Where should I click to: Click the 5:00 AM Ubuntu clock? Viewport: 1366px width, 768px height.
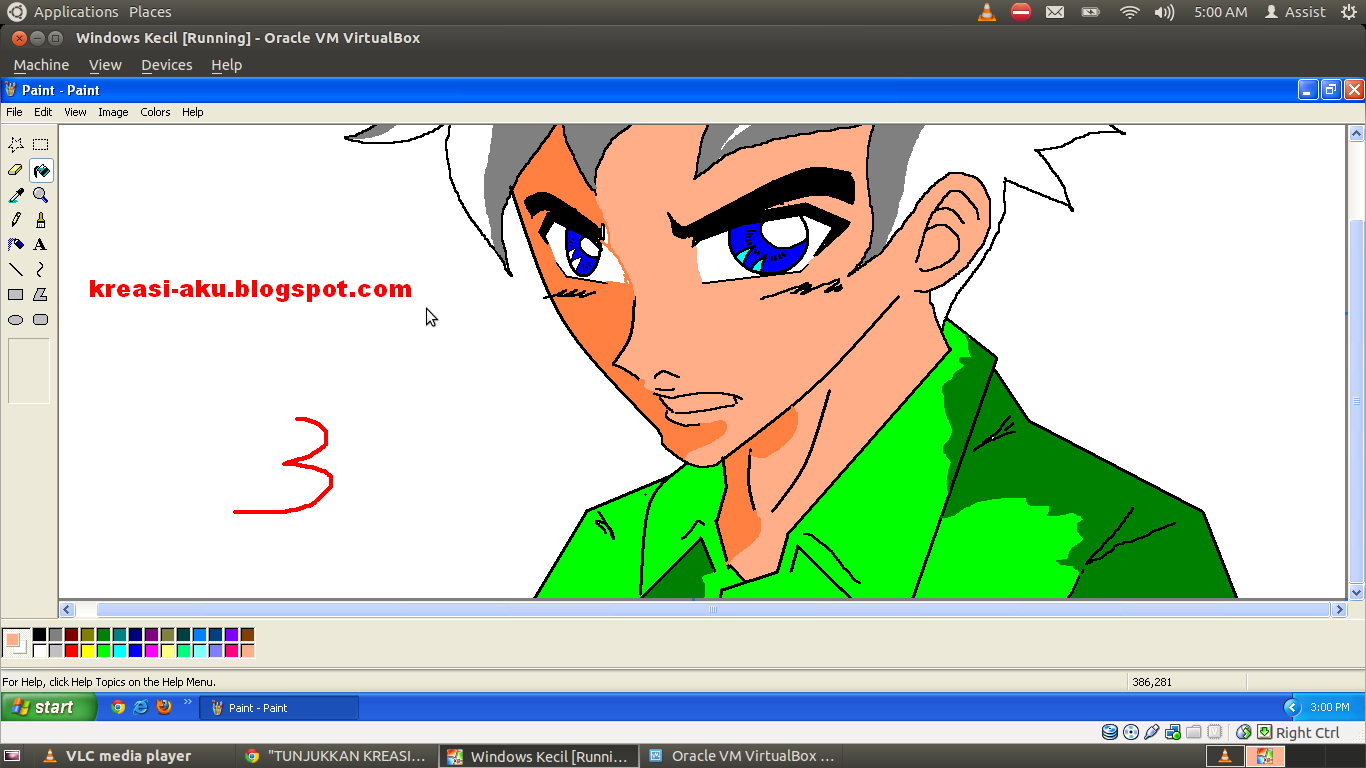[x=1220, y=12]
